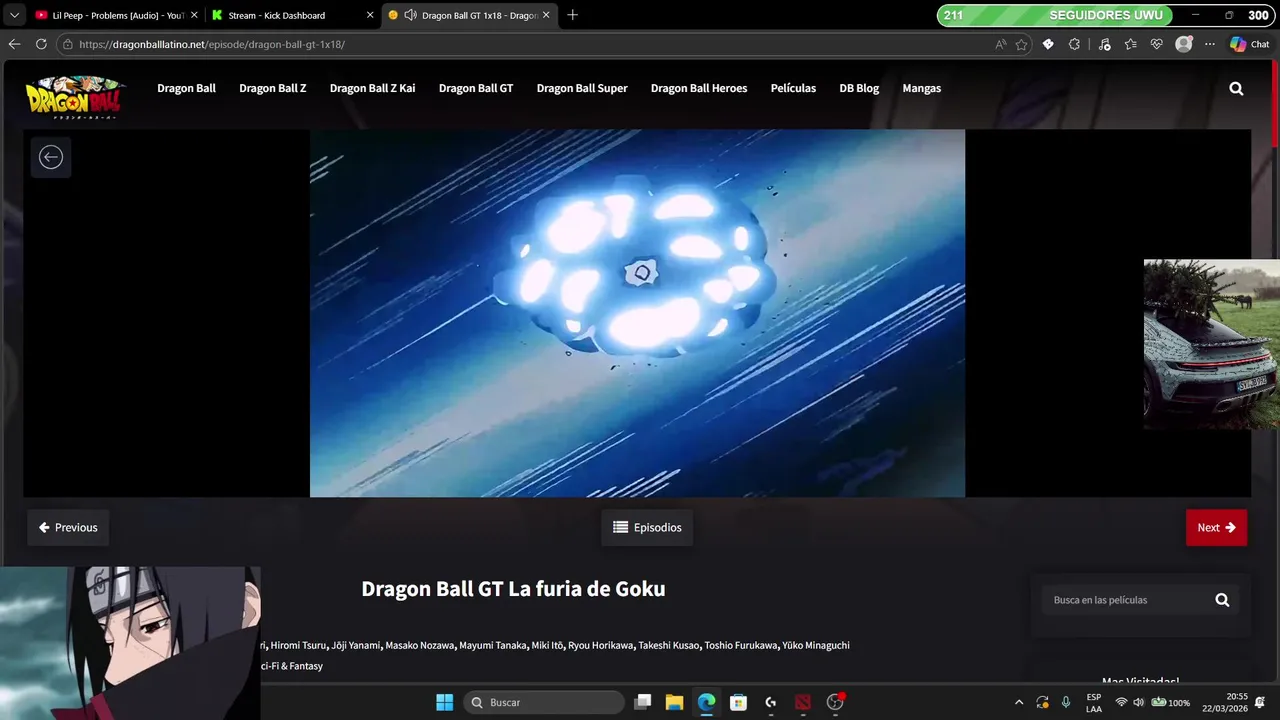Open Ryou Horikawa cast link
This screenshot has width=1280, height=720.
point(601,645)
